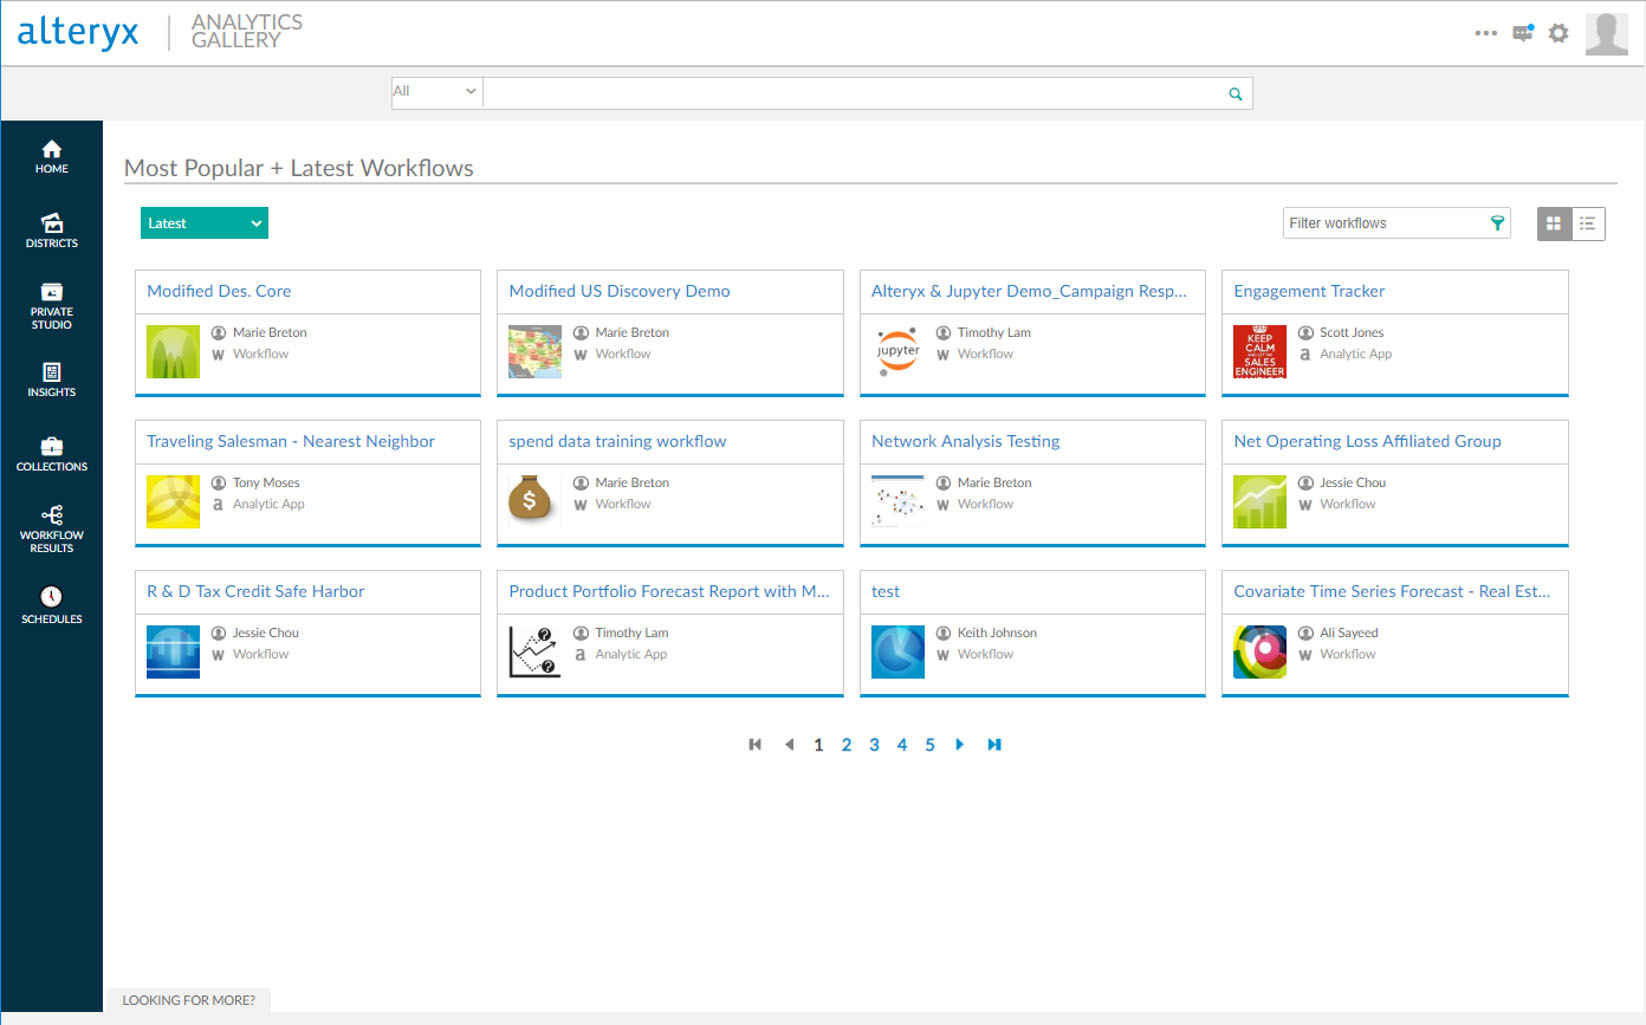Go to the previous page arrow
Viewport: 1646px width, 1025px height.
pyautogui.click(x=790, y=744)
